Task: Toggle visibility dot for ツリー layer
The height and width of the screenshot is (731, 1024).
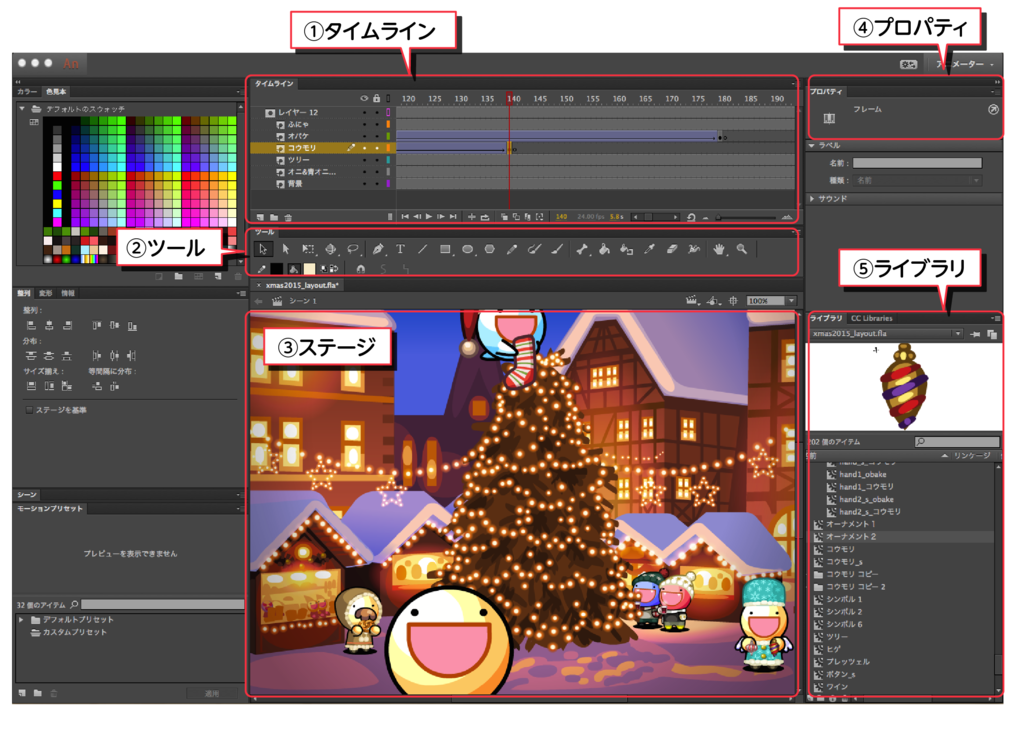Action: (x=364, y=160)
